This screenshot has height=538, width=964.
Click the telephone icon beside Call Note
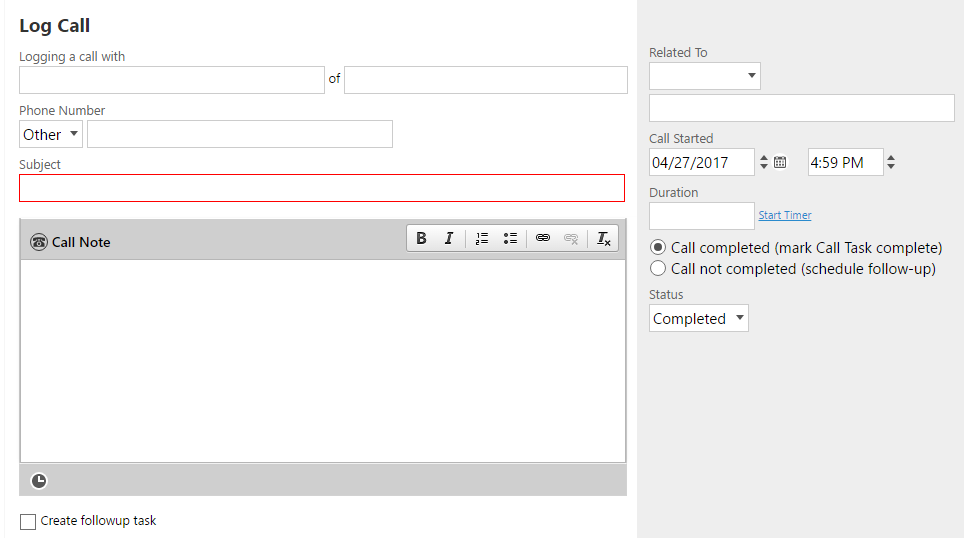[x=39, y=242]
